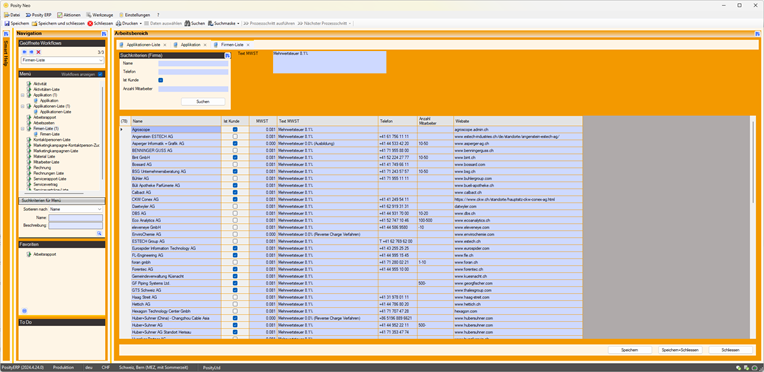Toggle Ist Kunde checkbox for Angenstein ESTECH AG
This screenshot has height=372, width=764.
pyautogui.click(x=235, y=137)
